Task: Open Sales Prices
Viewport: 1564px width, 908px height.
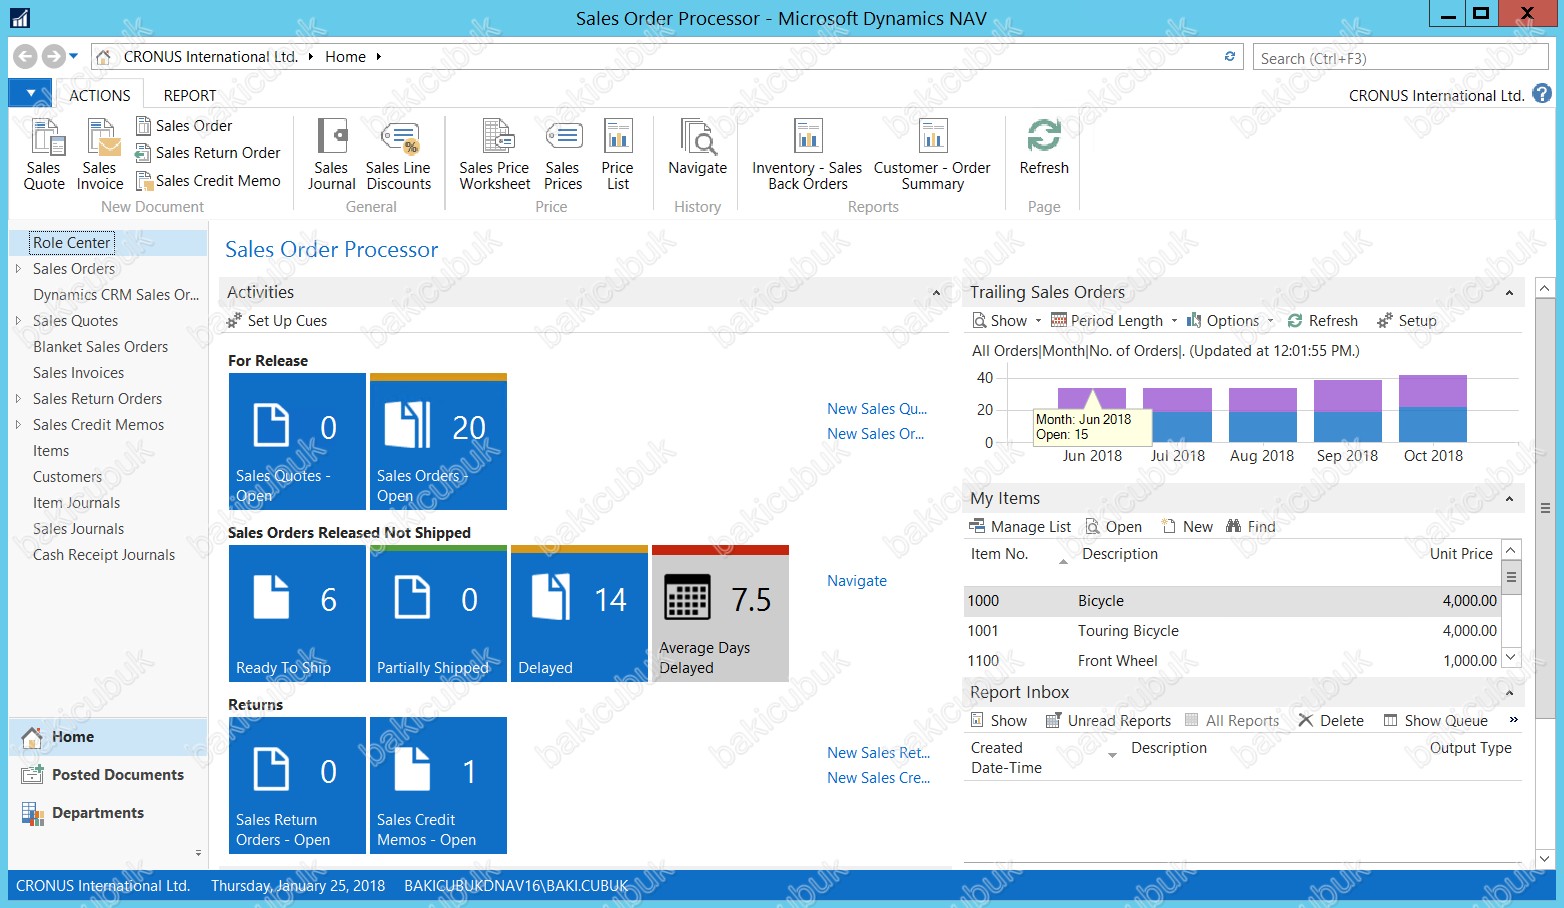Action: click(x=563, y=154)
